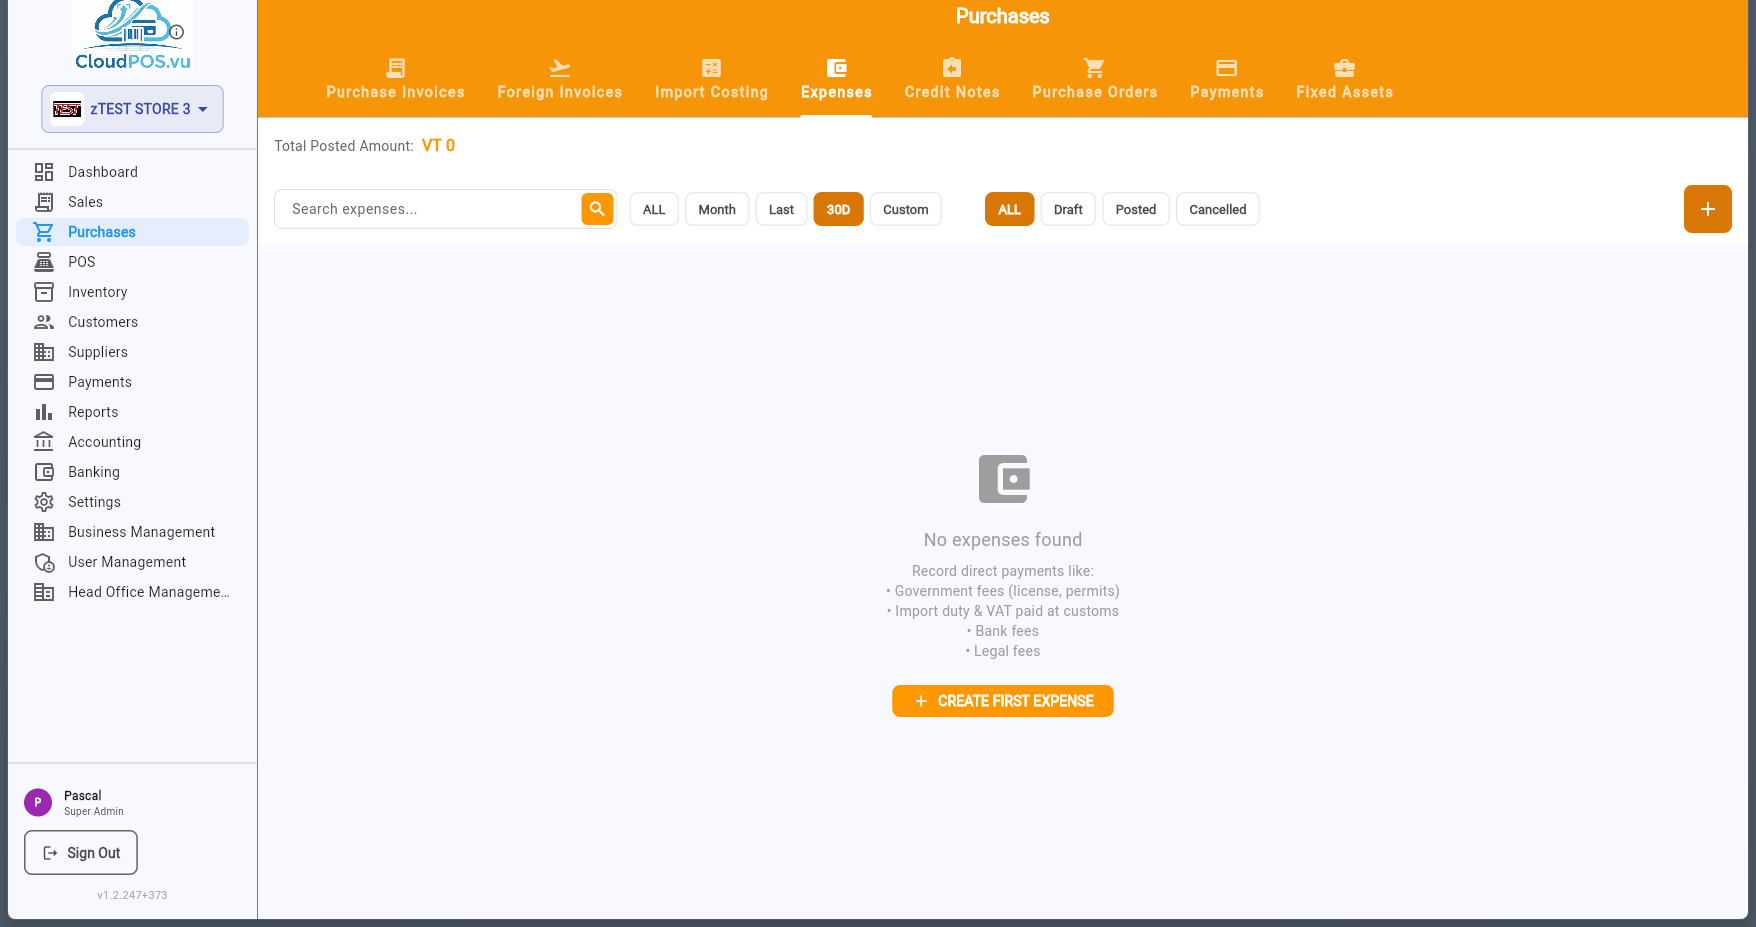This screenshot has width=1756, height=927.
Task: Click the Head Office Management icon
Action: coord(44,592)
